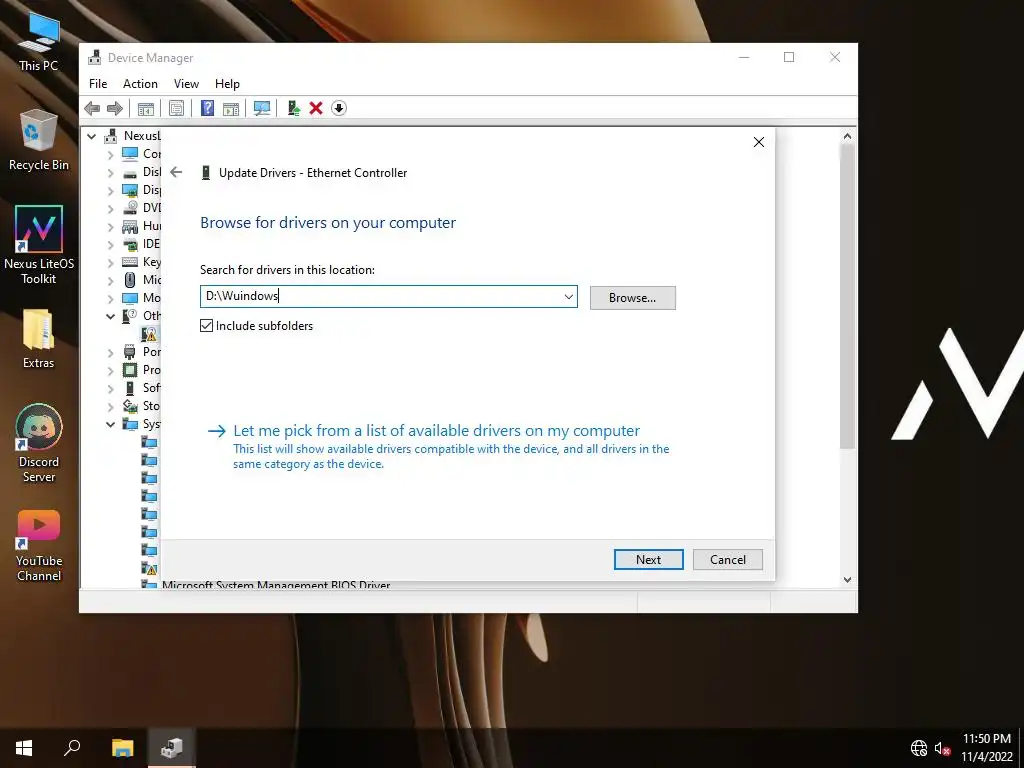
Task: Click the vertical scrollbar thumb in Device Manager
Action: point(847,296)
